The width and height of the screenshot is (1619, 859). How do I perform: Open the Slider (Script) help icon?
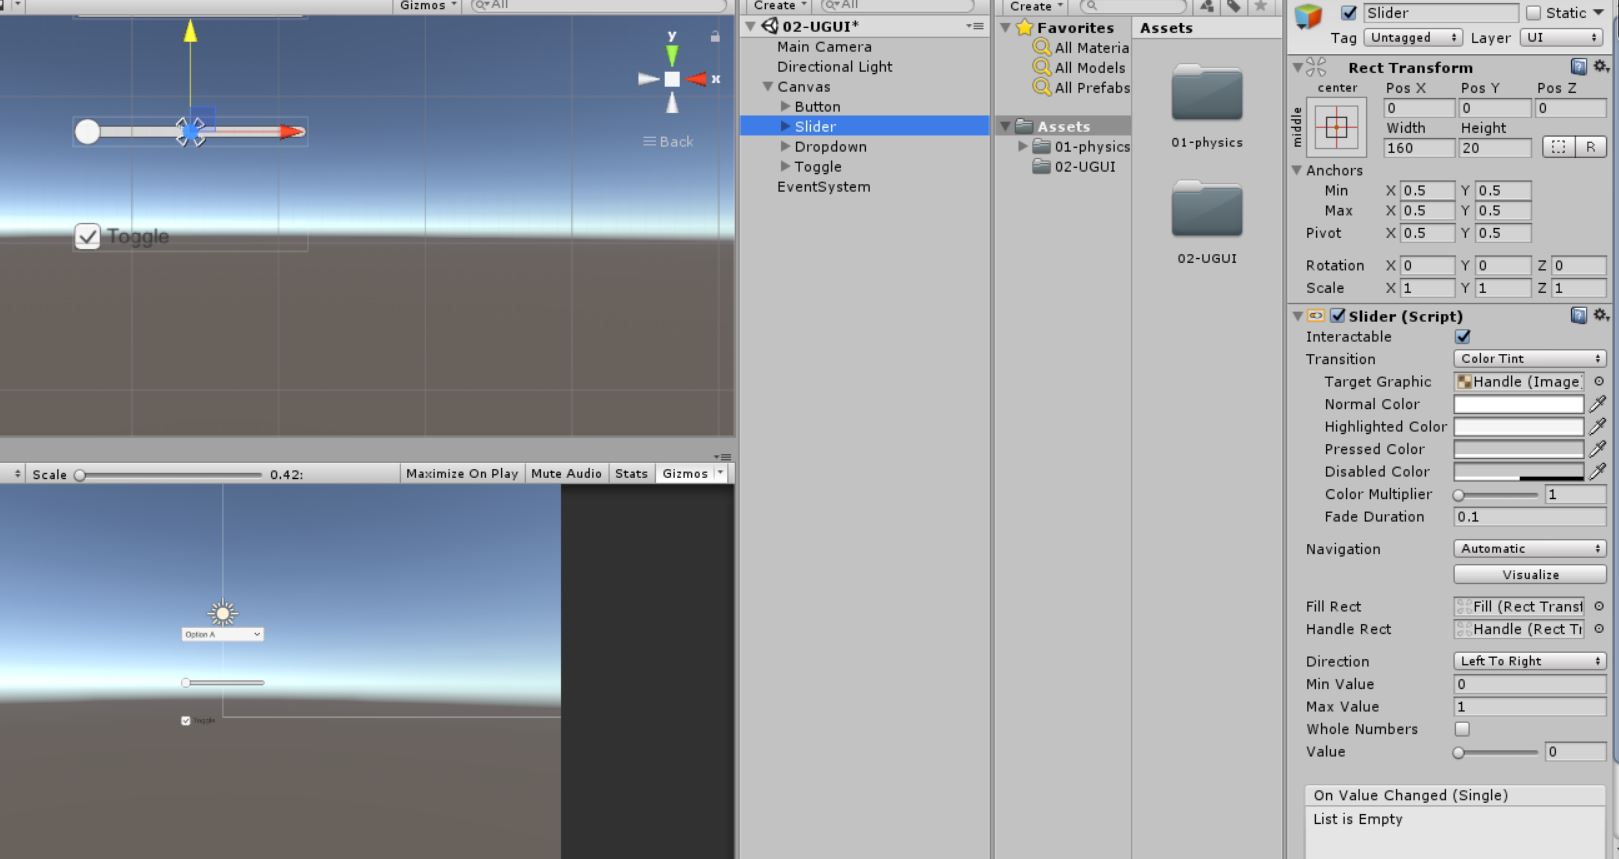coord(1579,316)
